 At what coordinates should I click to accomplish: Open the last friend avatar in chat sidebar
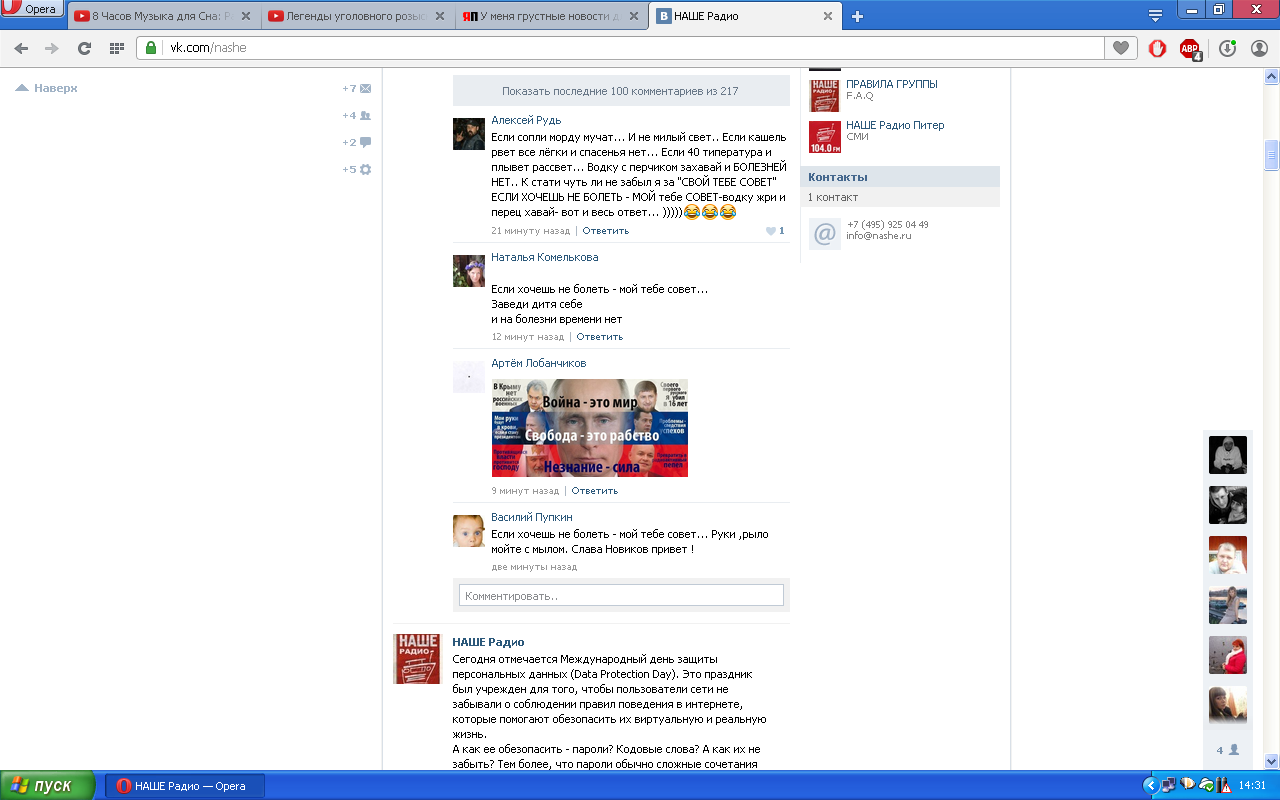1228,705
